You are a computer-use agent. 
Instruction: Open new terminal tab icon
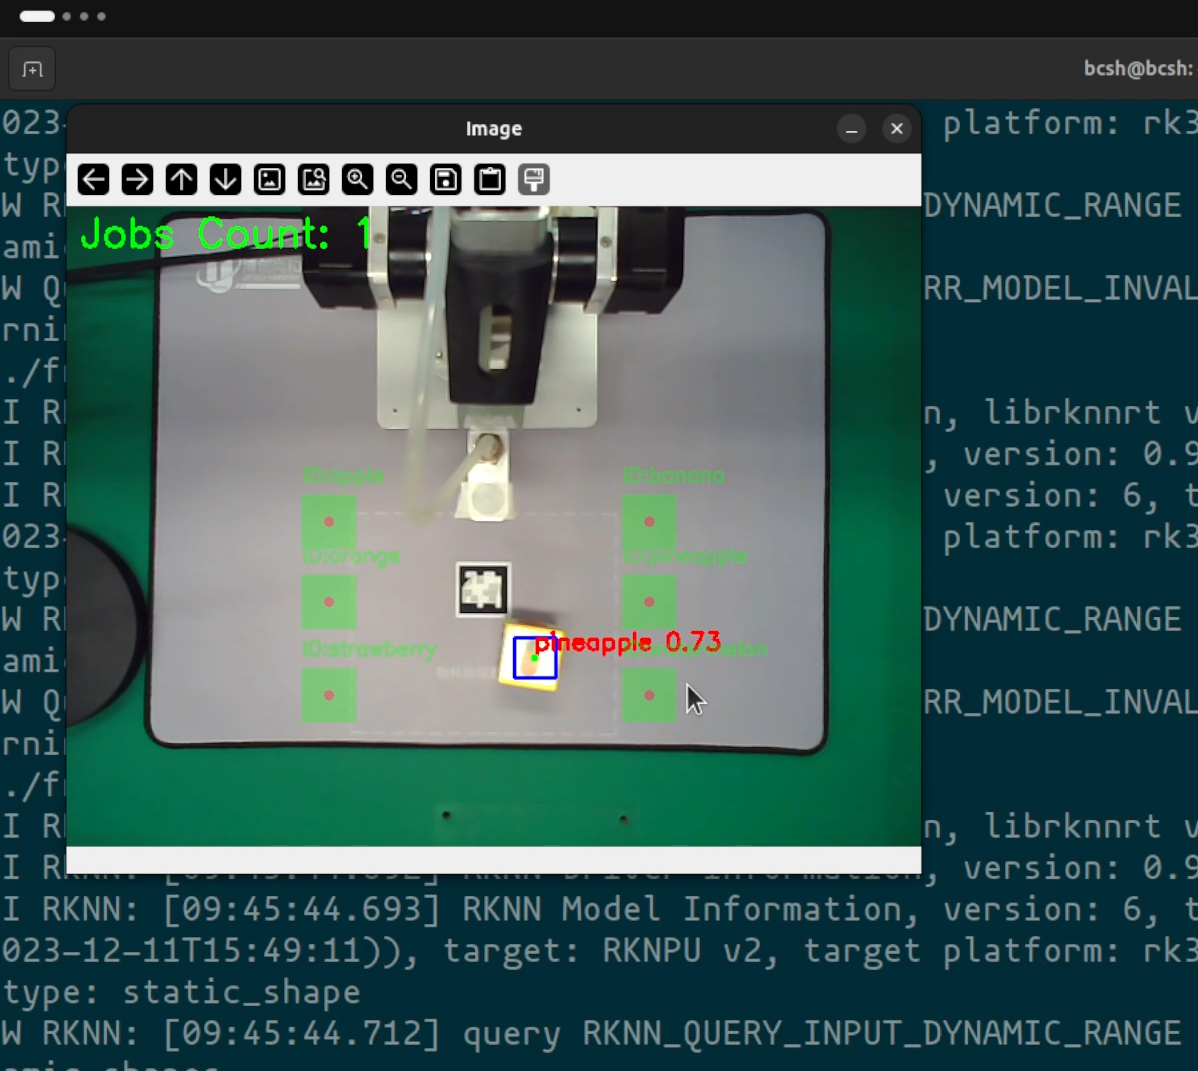click(x=32, y=70)
